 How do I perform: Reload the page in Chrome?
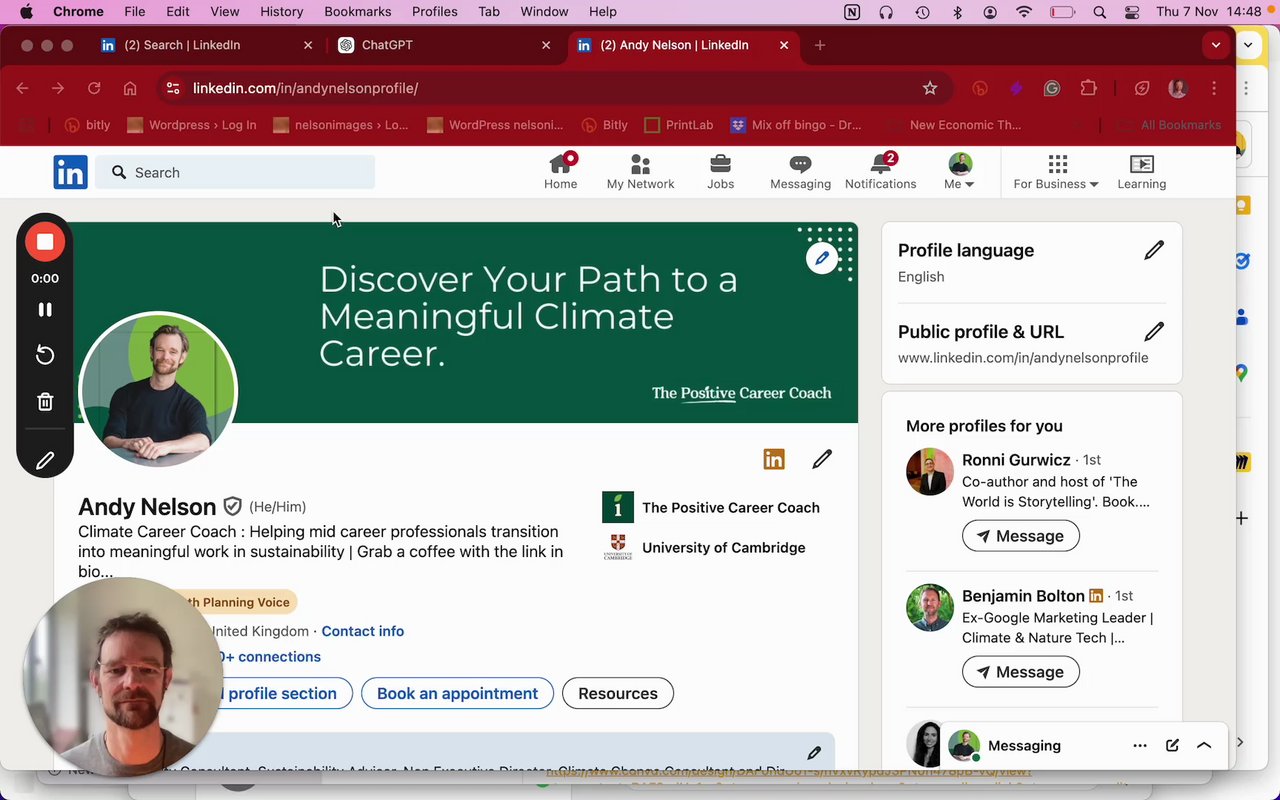[x=94, y=88]
